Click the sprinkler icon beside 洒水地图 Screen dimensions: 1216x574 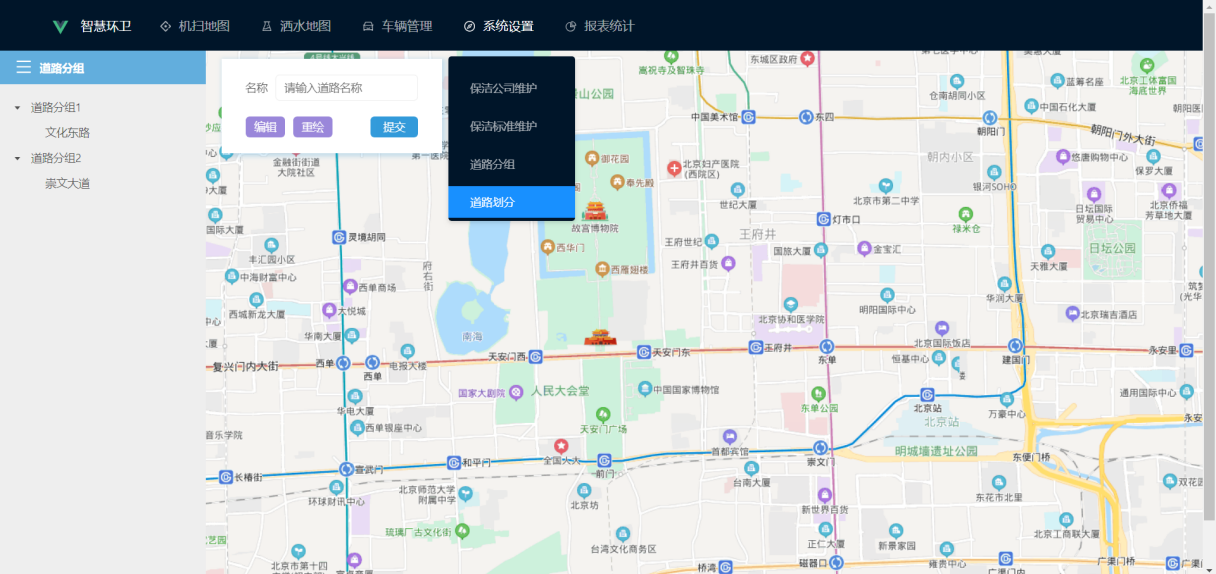click(x=266, y=26)
